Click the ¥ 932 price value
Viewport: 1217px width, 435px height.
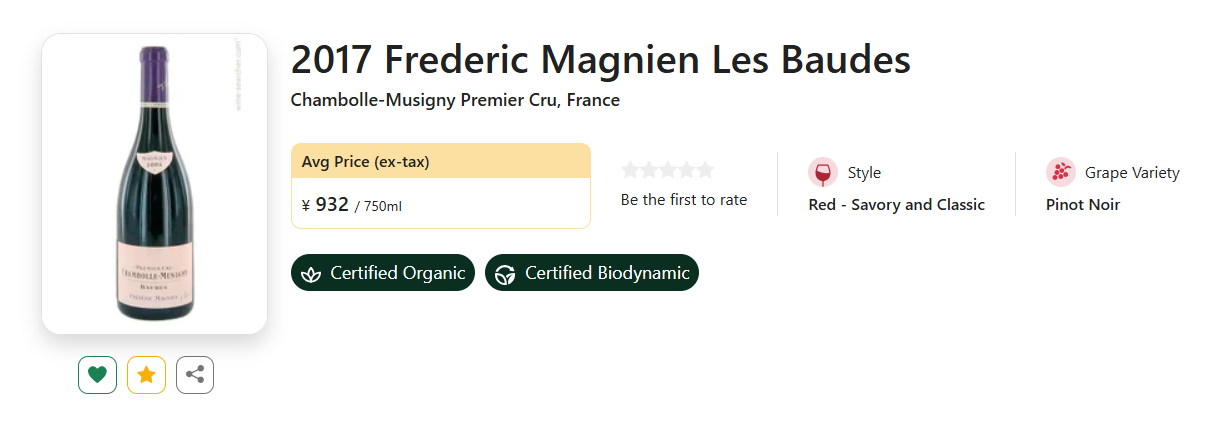click(325, 205)
